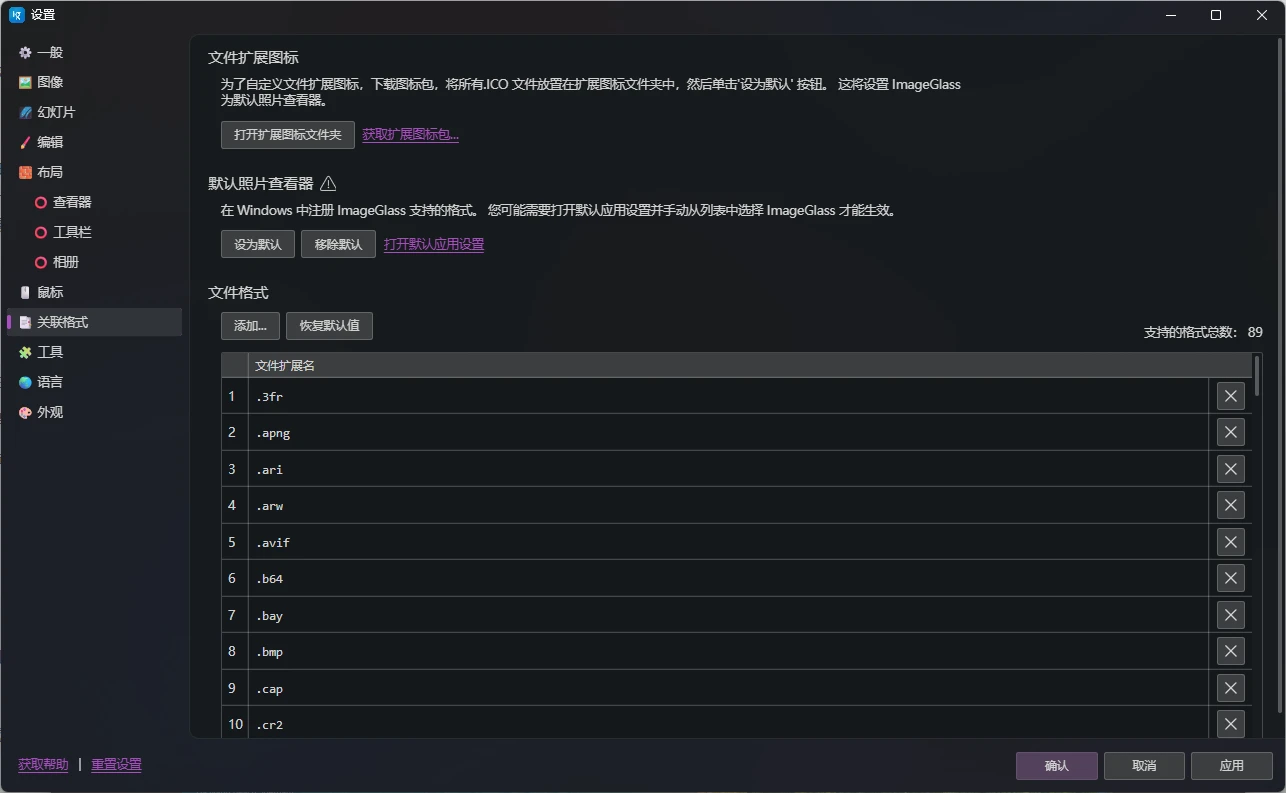
Task: Click the 重置设置 link
Action: tap(116, 764)
